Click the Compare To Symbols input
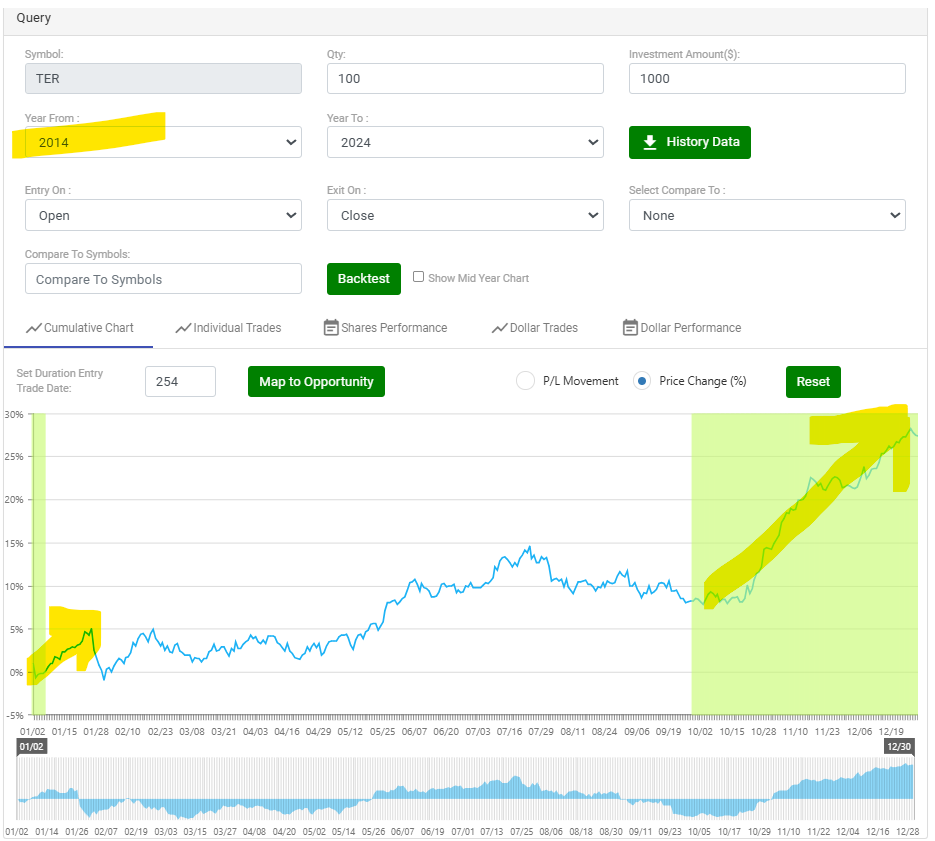 pyautogui.click(x=163, y=279)
